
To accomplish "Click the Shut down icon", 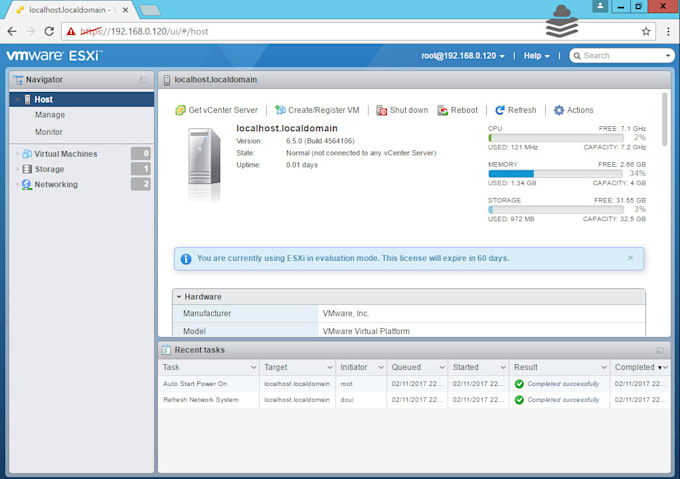I will [381, 110].
